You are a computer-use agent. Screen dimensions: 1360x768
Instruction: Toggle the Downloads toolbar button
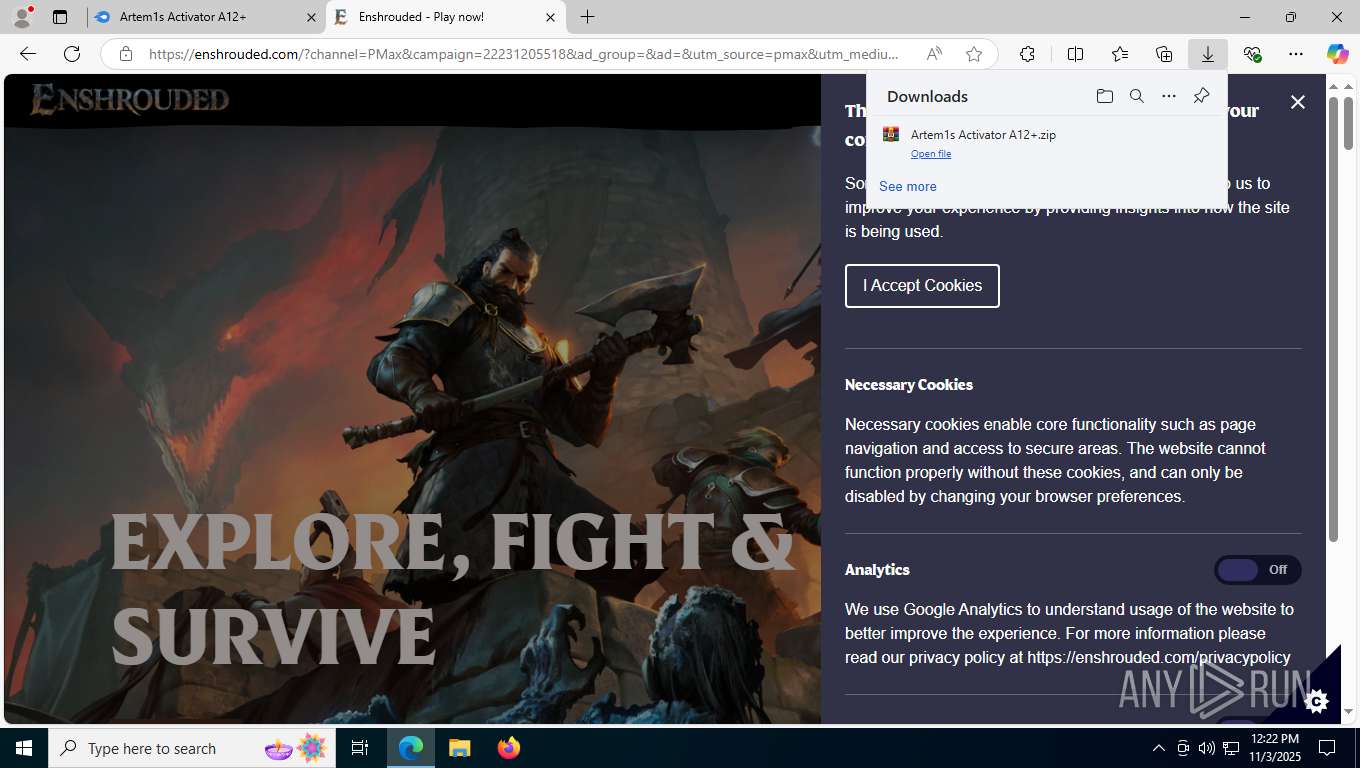point(1208,54)
